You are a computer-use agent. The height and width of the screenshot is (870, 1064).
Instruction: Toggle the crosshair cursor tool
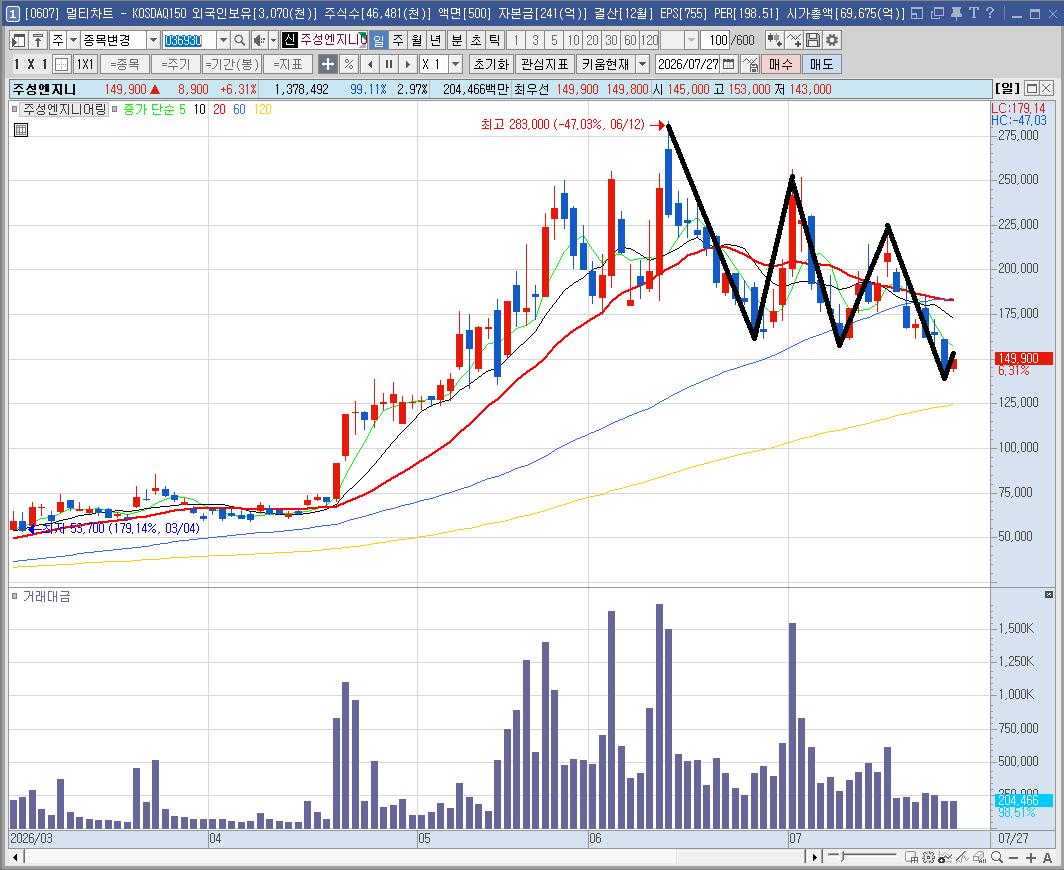click(328, 64)
